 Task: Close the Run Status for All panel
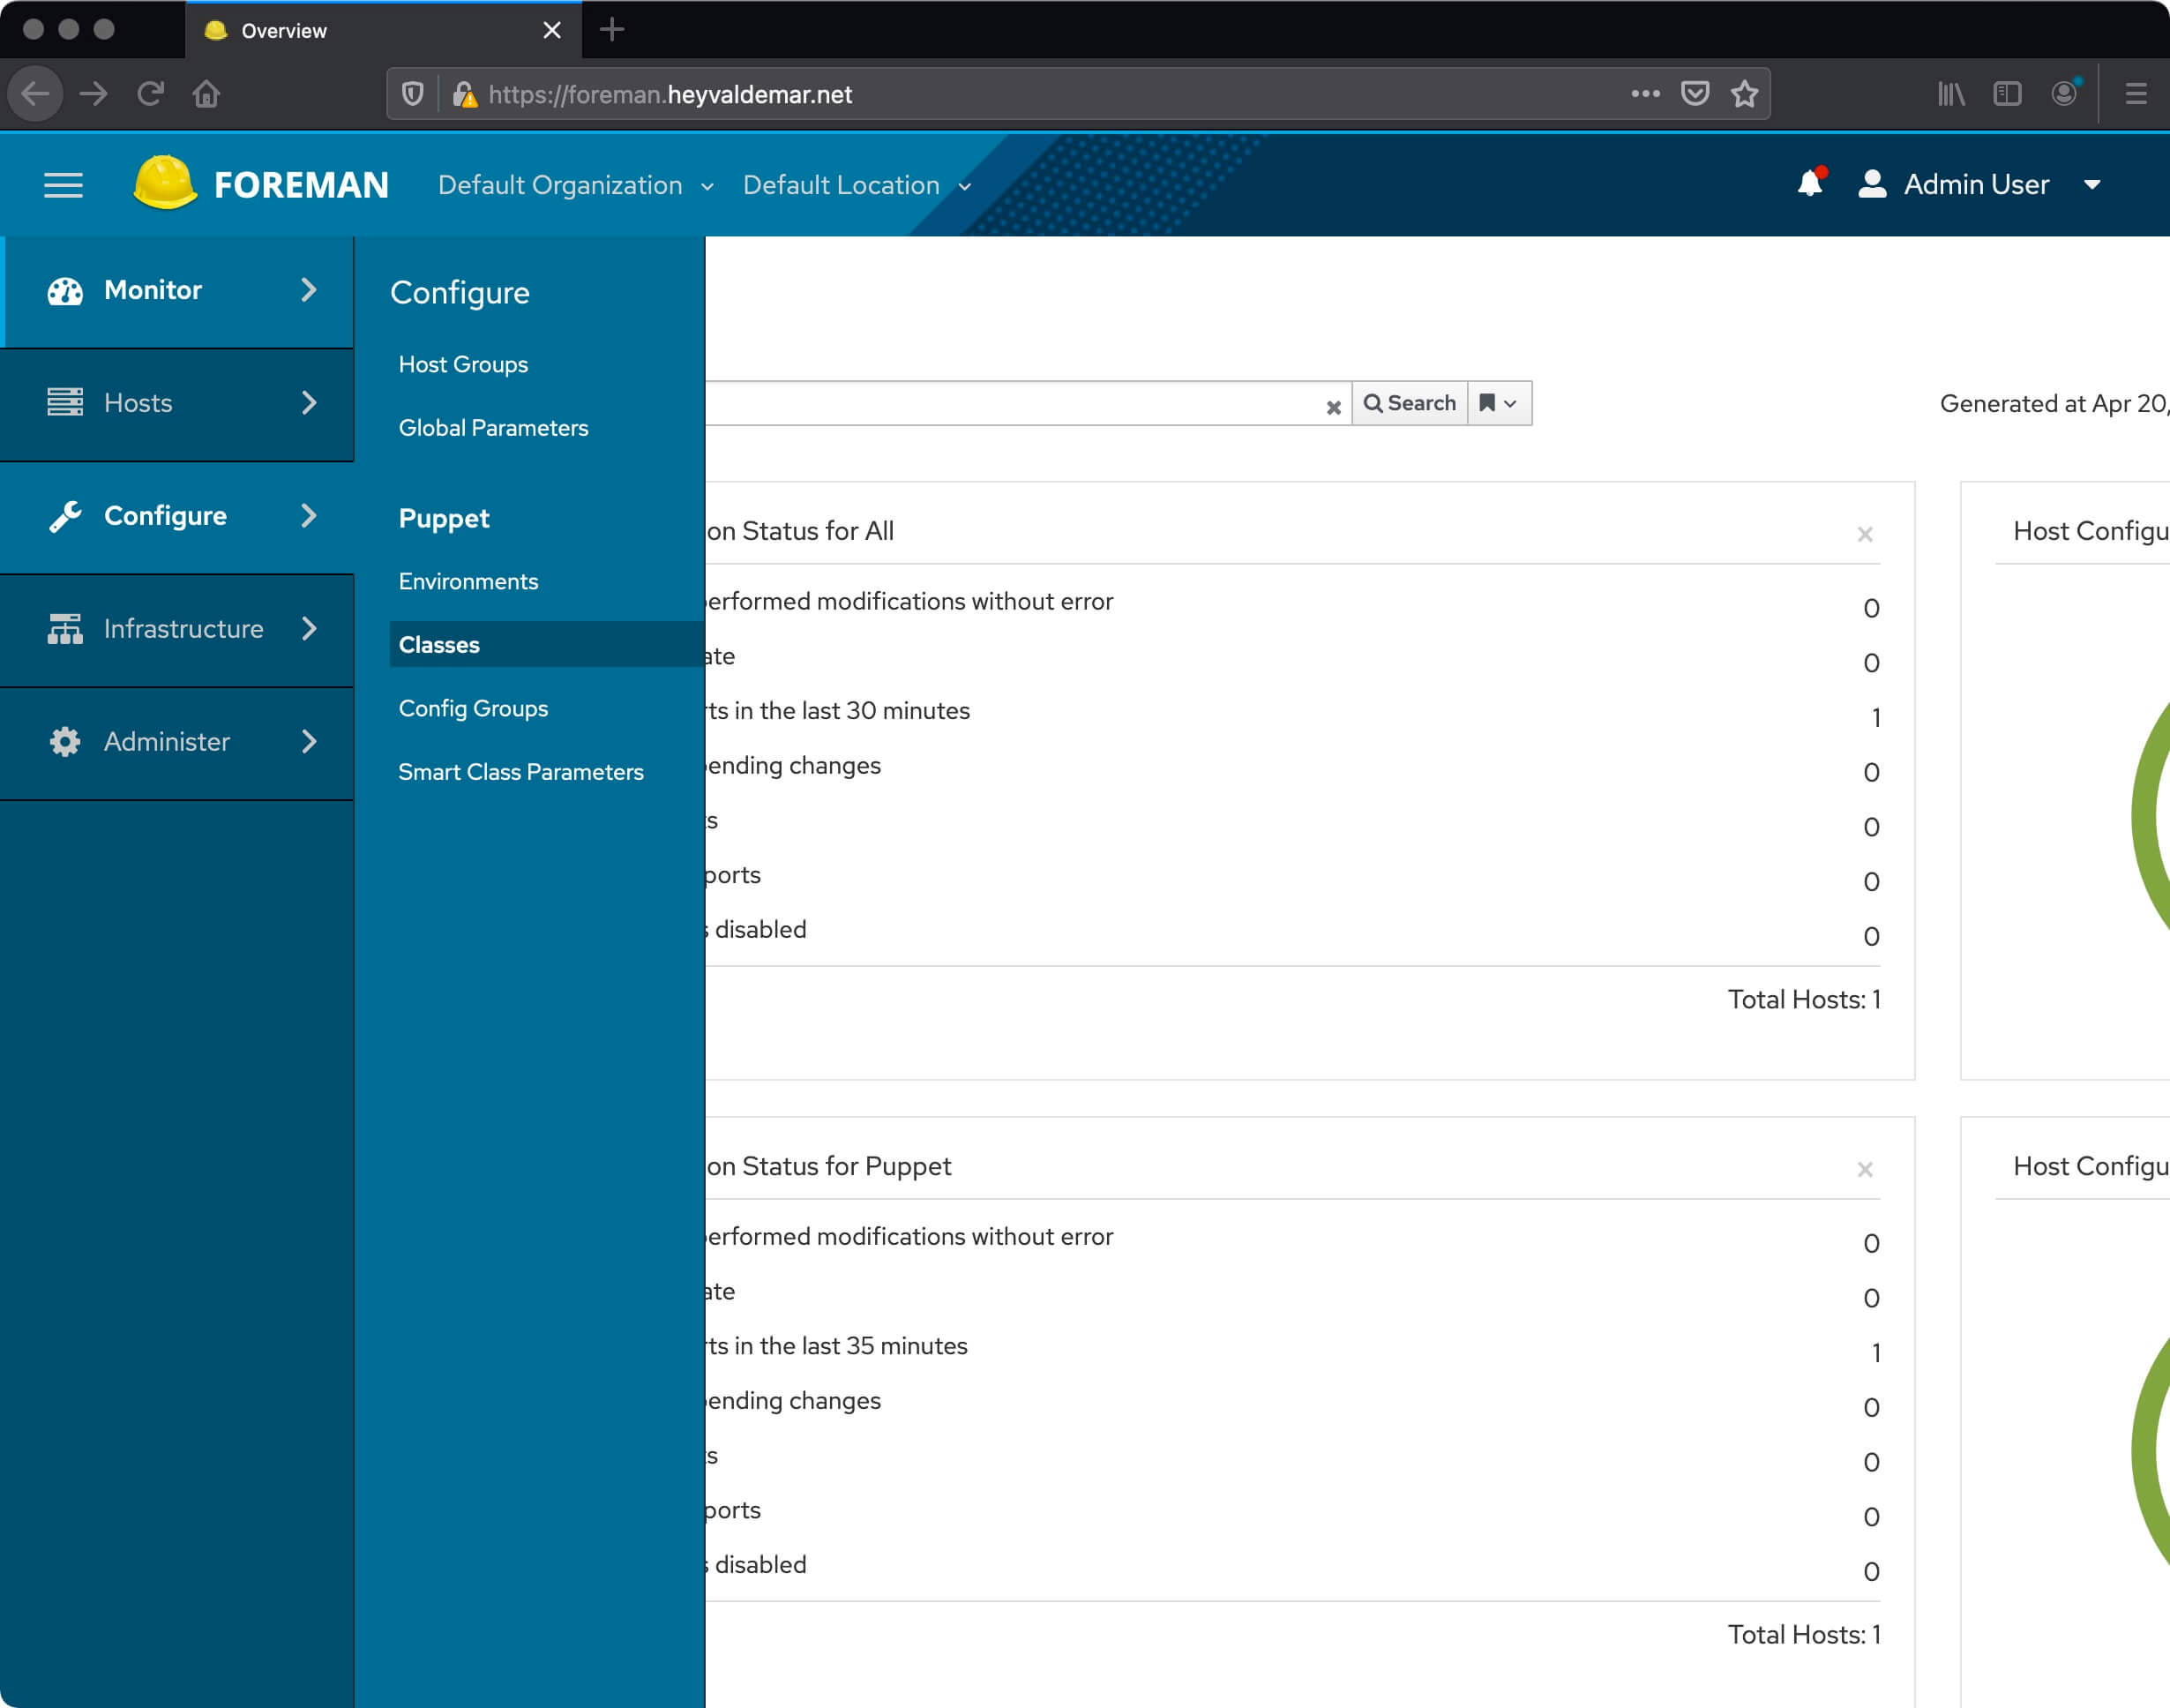pyautogui.click(x=1864, y=534)
